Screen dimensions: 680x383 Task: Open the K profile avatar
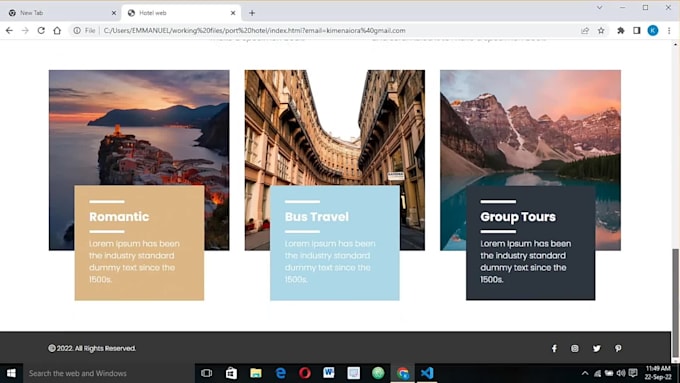click(653, 30)
